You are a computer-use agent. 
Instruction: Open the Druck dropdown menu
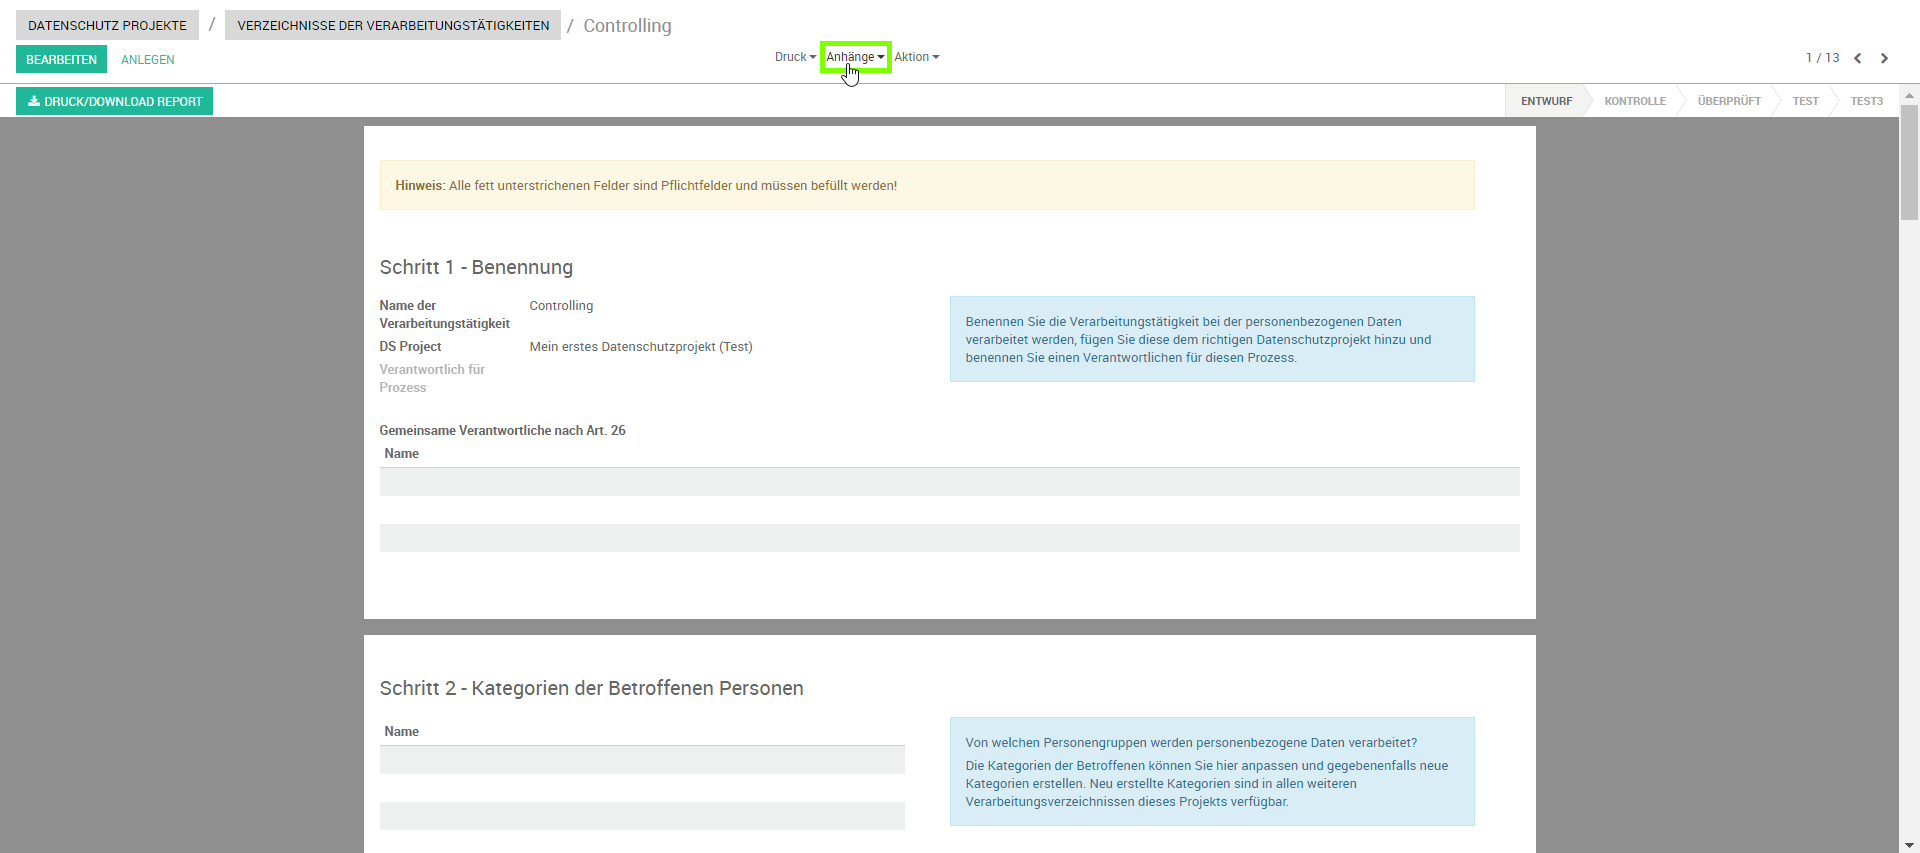click(x=795, y=57)
